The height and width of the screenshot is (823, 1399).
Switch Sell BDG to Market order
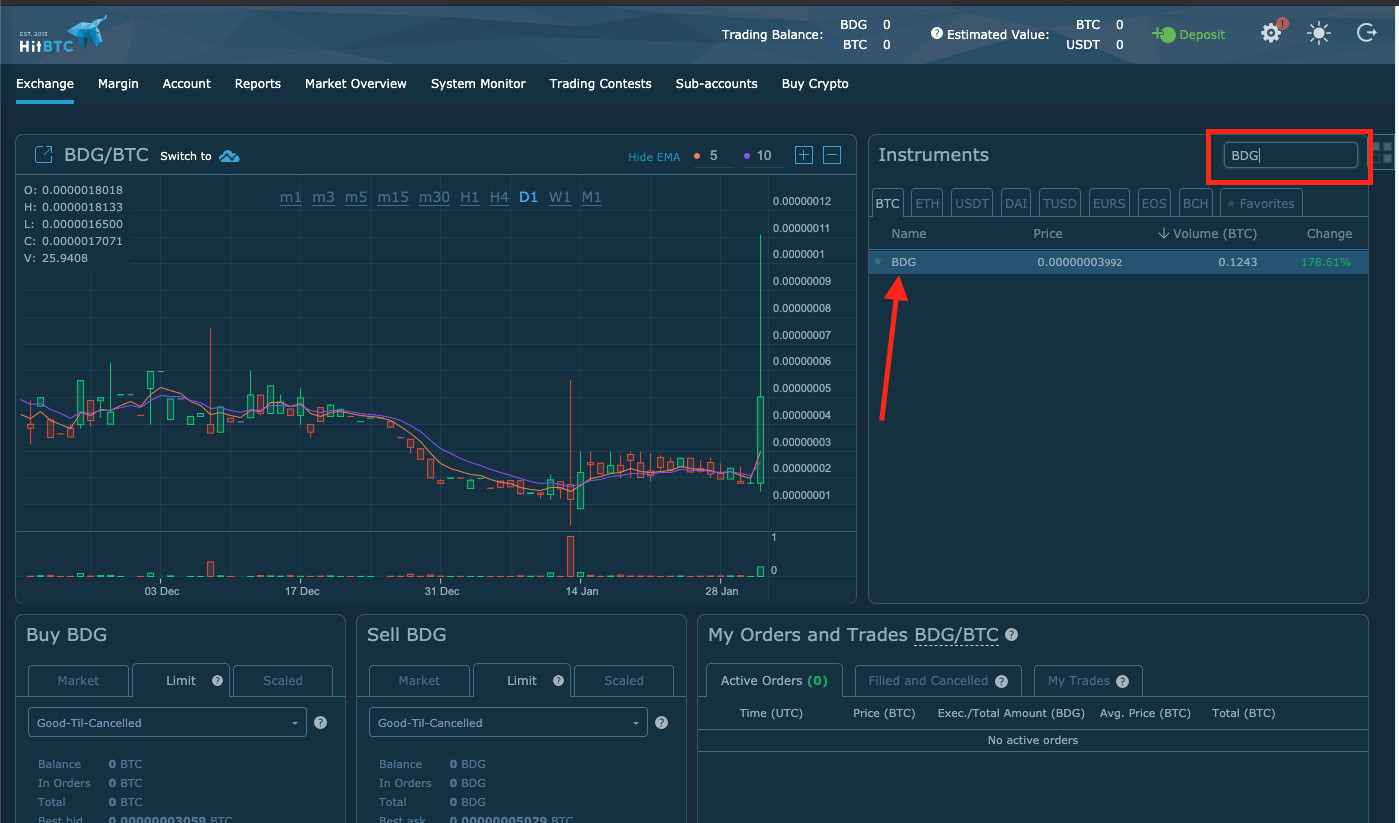tap(419, 681)
